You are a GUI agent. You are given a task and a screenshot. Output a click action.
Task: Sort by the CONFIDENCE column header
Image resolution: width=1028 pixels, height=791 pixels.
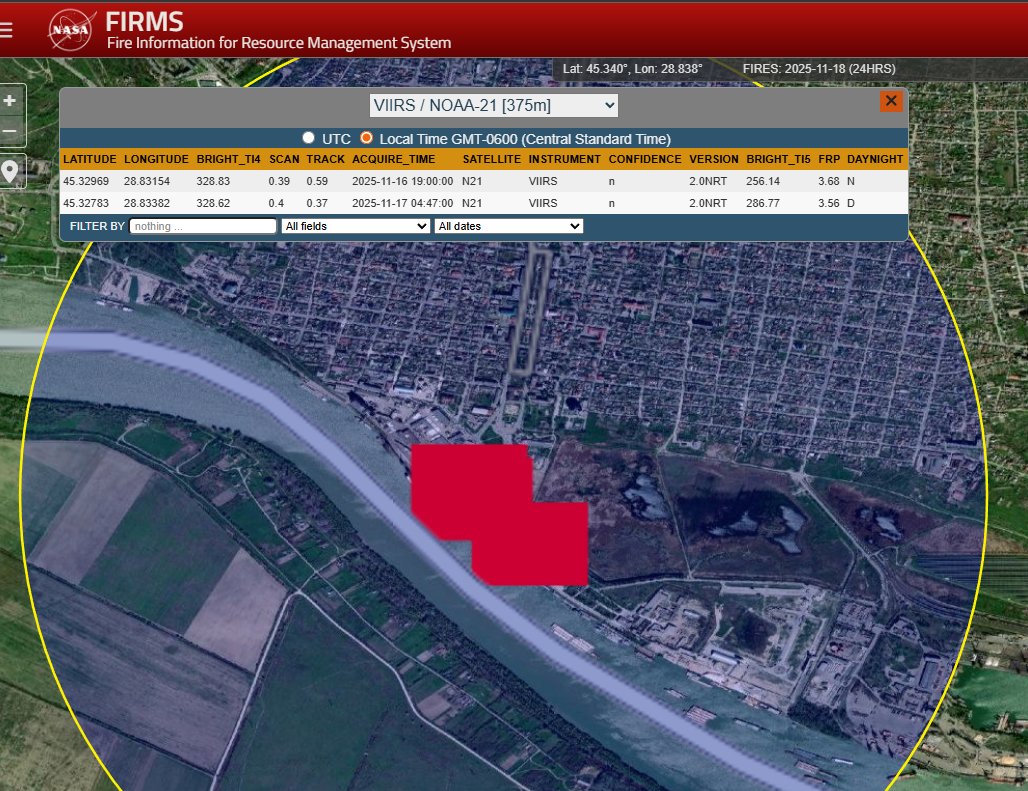[x=645, y=159]
